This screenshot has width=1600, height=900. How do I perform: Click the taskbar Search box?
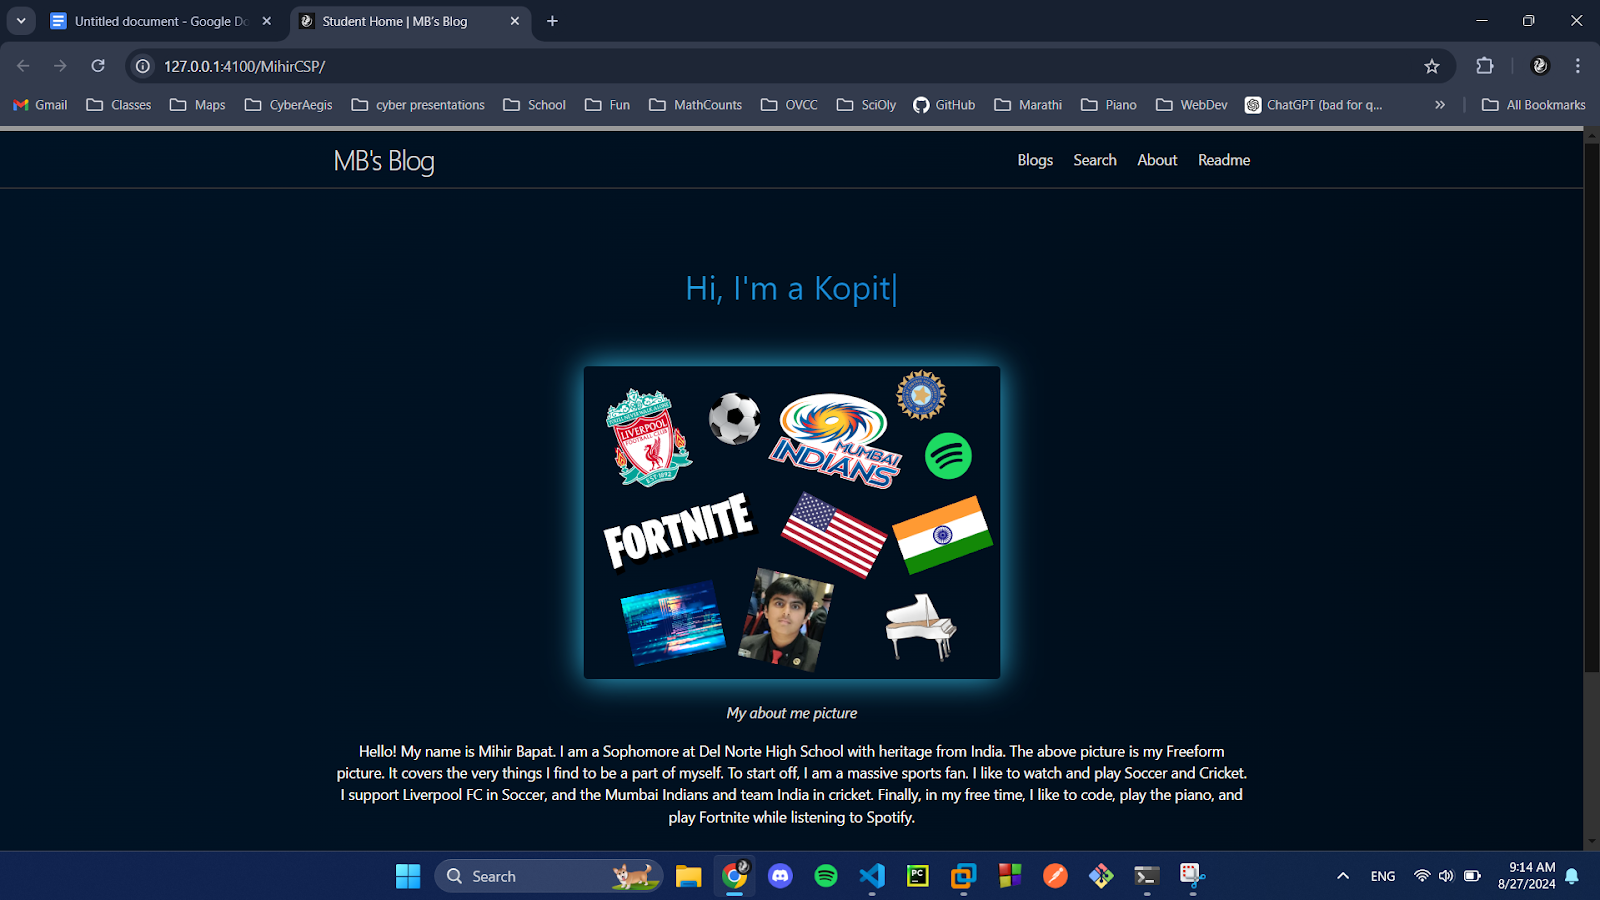pyautogui.click(x=548, y=876)
